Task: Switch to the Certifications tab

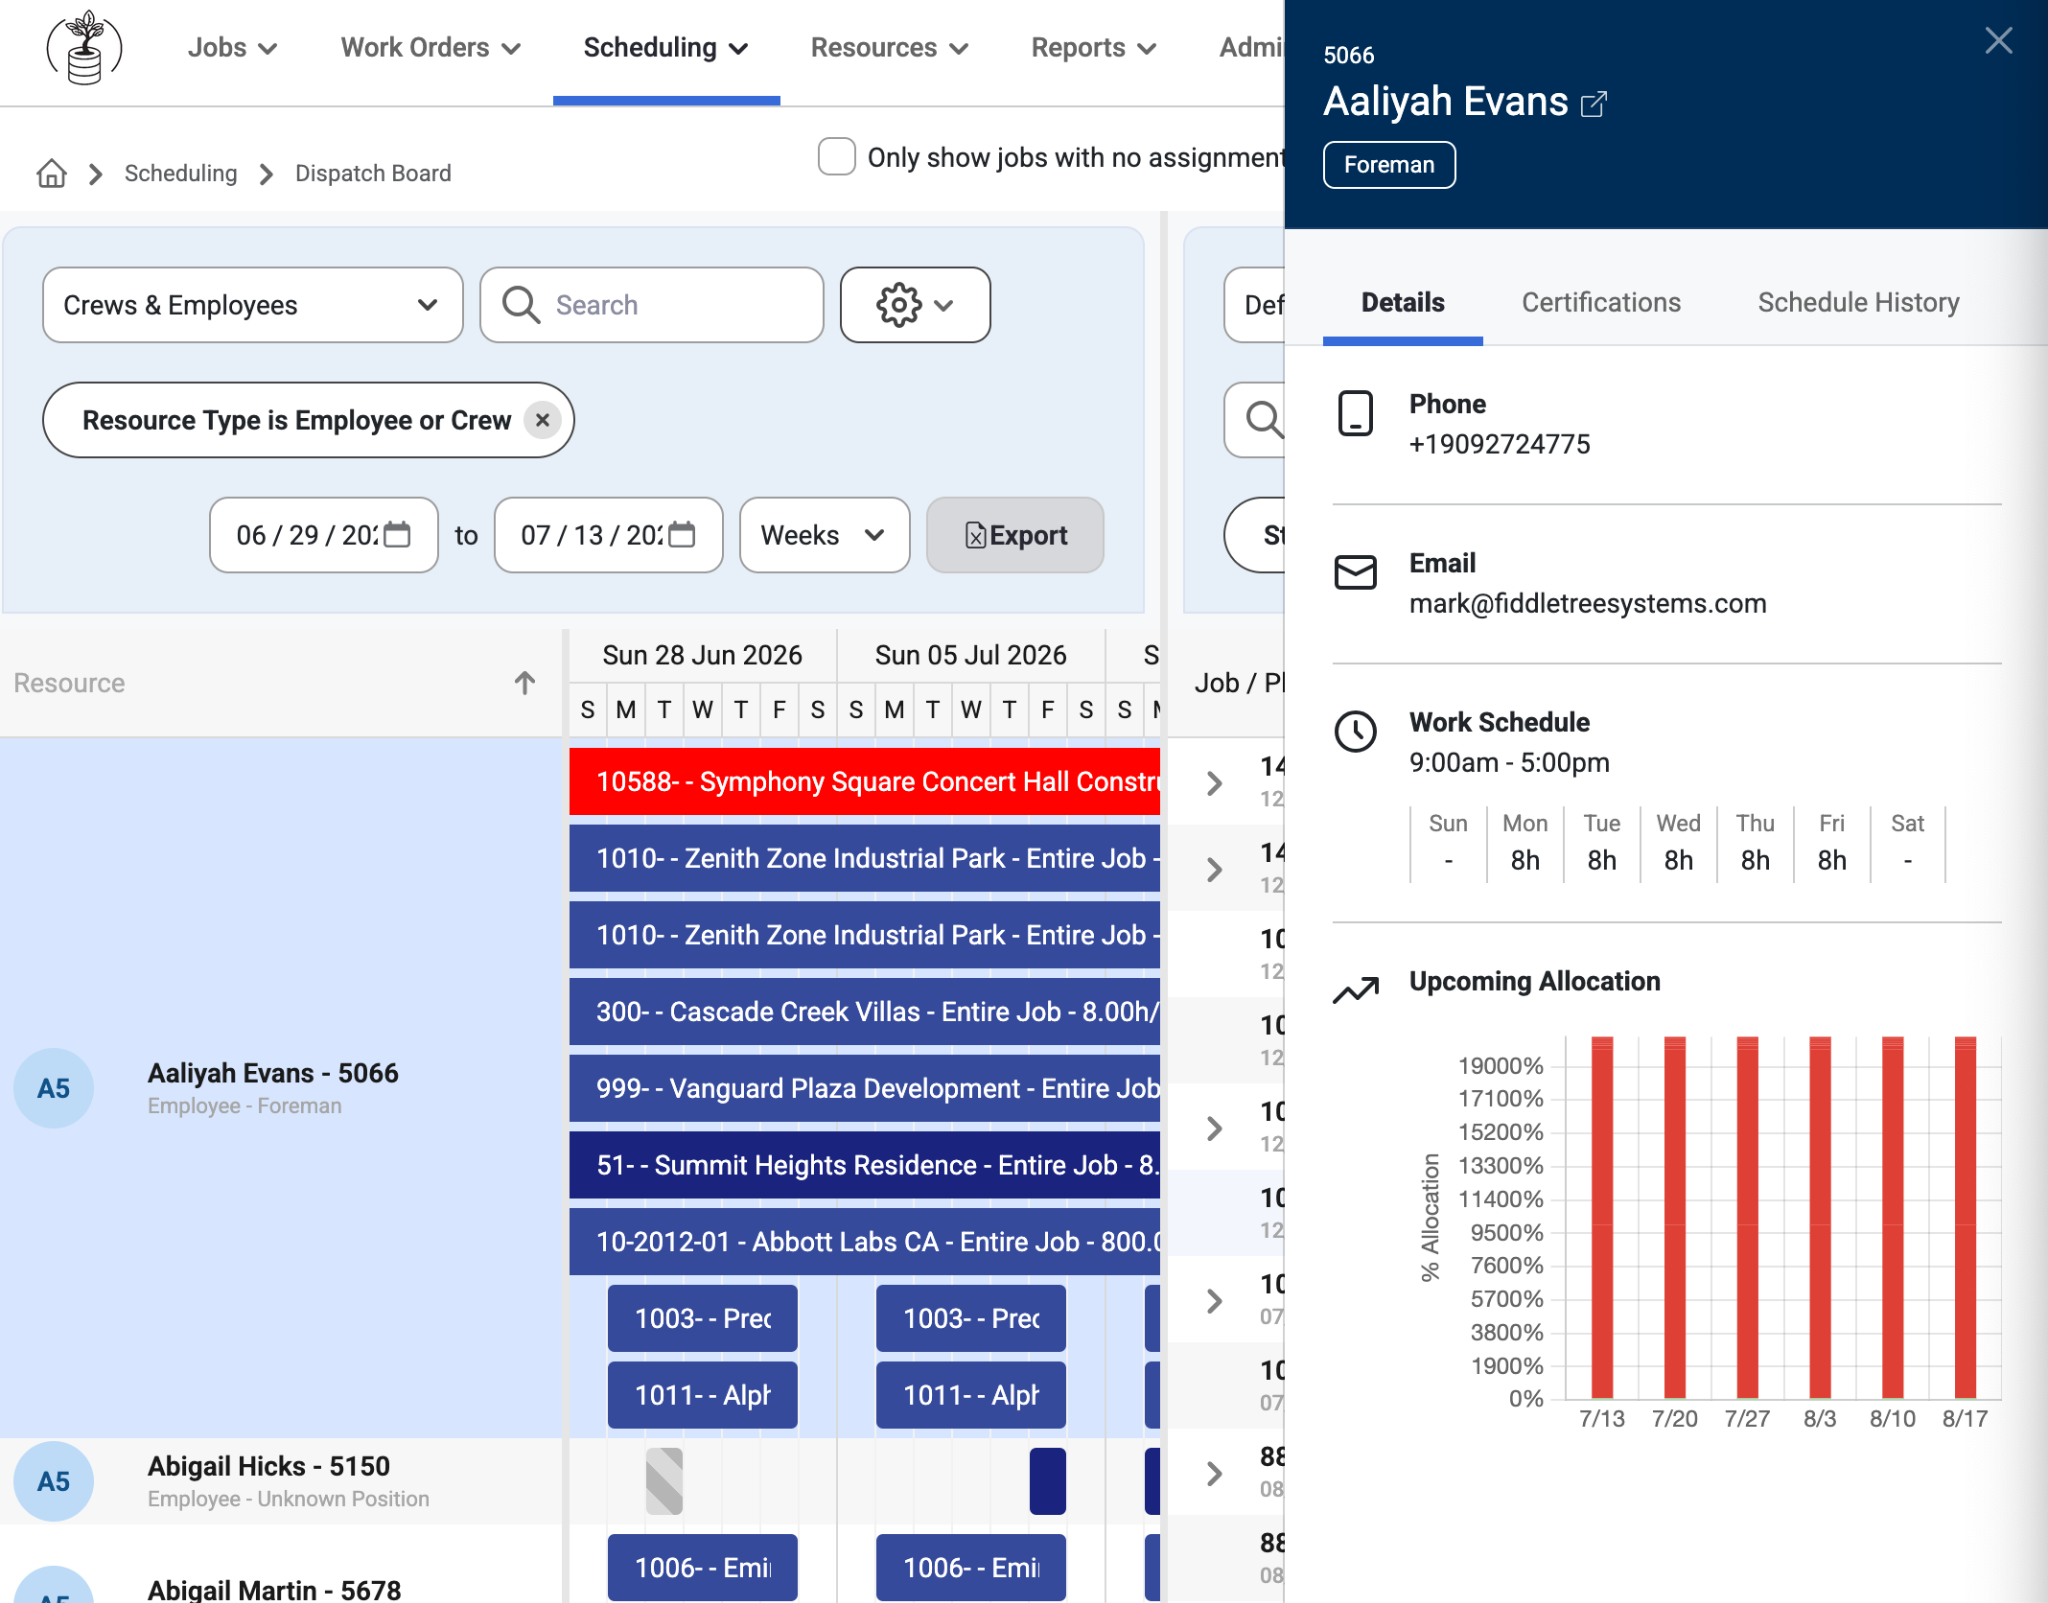Action: pos(1601,303)
